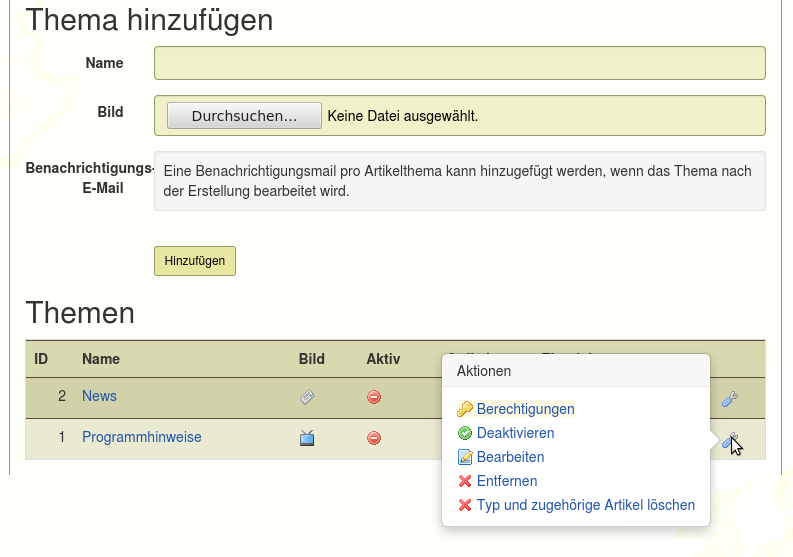Click the red X icon beside Entfernen
This screenshot has height=557, width=793.
click(465, 481)
